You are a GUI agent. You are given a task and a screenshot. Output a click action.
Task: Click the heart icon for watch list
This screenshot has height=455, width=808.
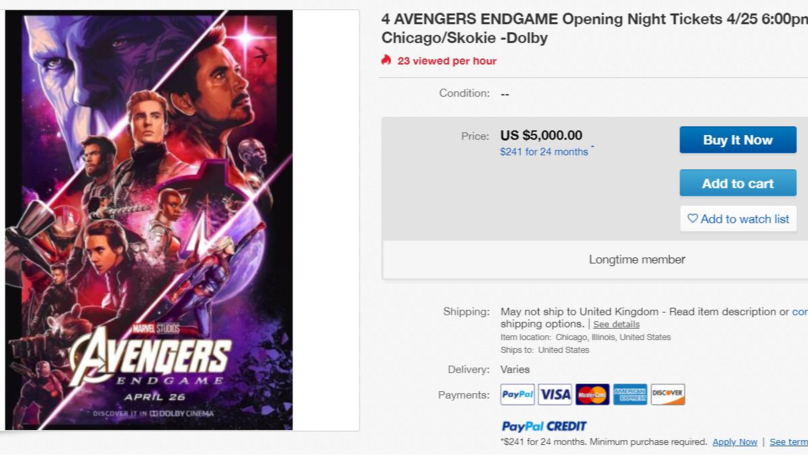tap(692, 219)
